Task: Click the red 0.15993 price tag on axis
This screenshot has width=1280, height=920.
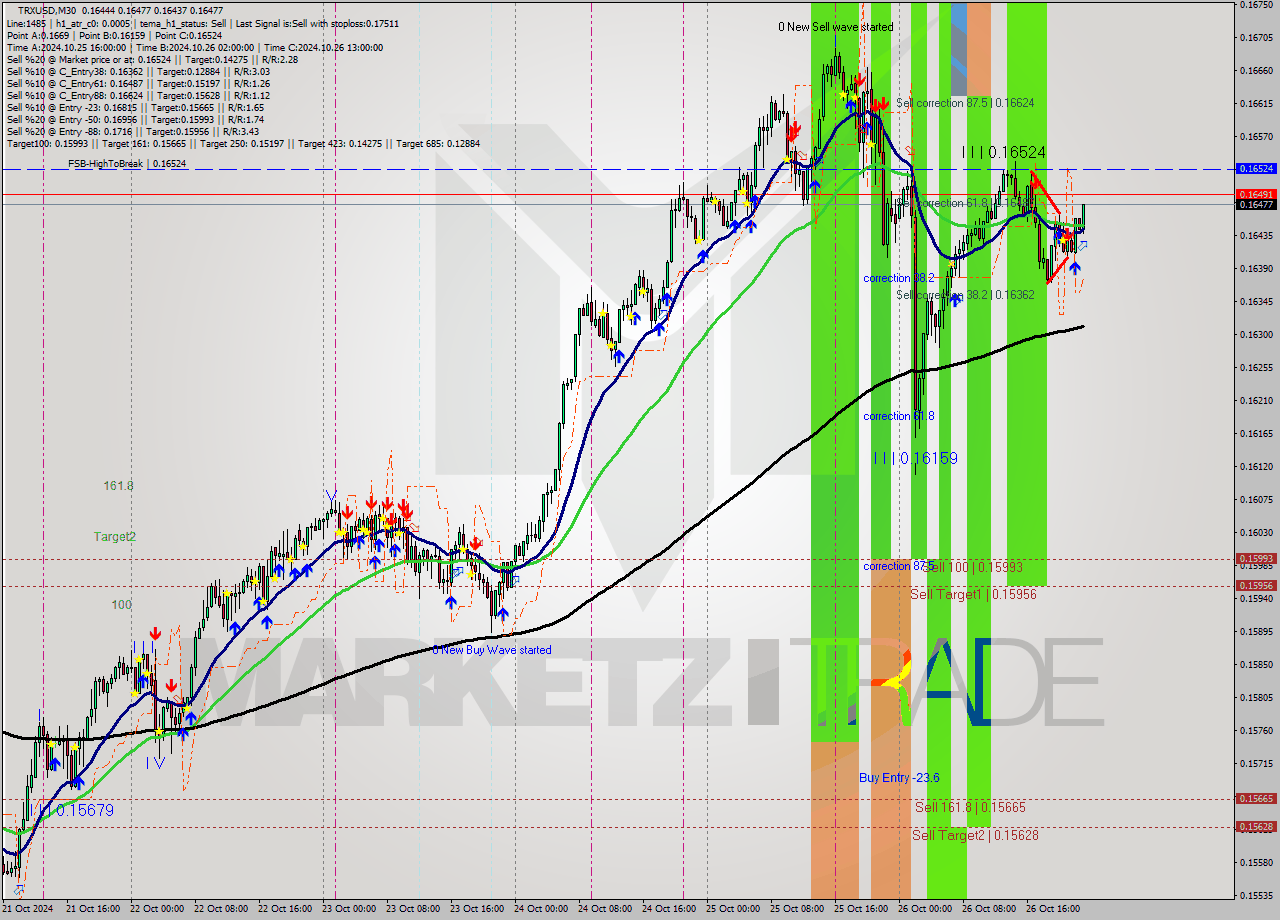Action: tap(1256, 559)
